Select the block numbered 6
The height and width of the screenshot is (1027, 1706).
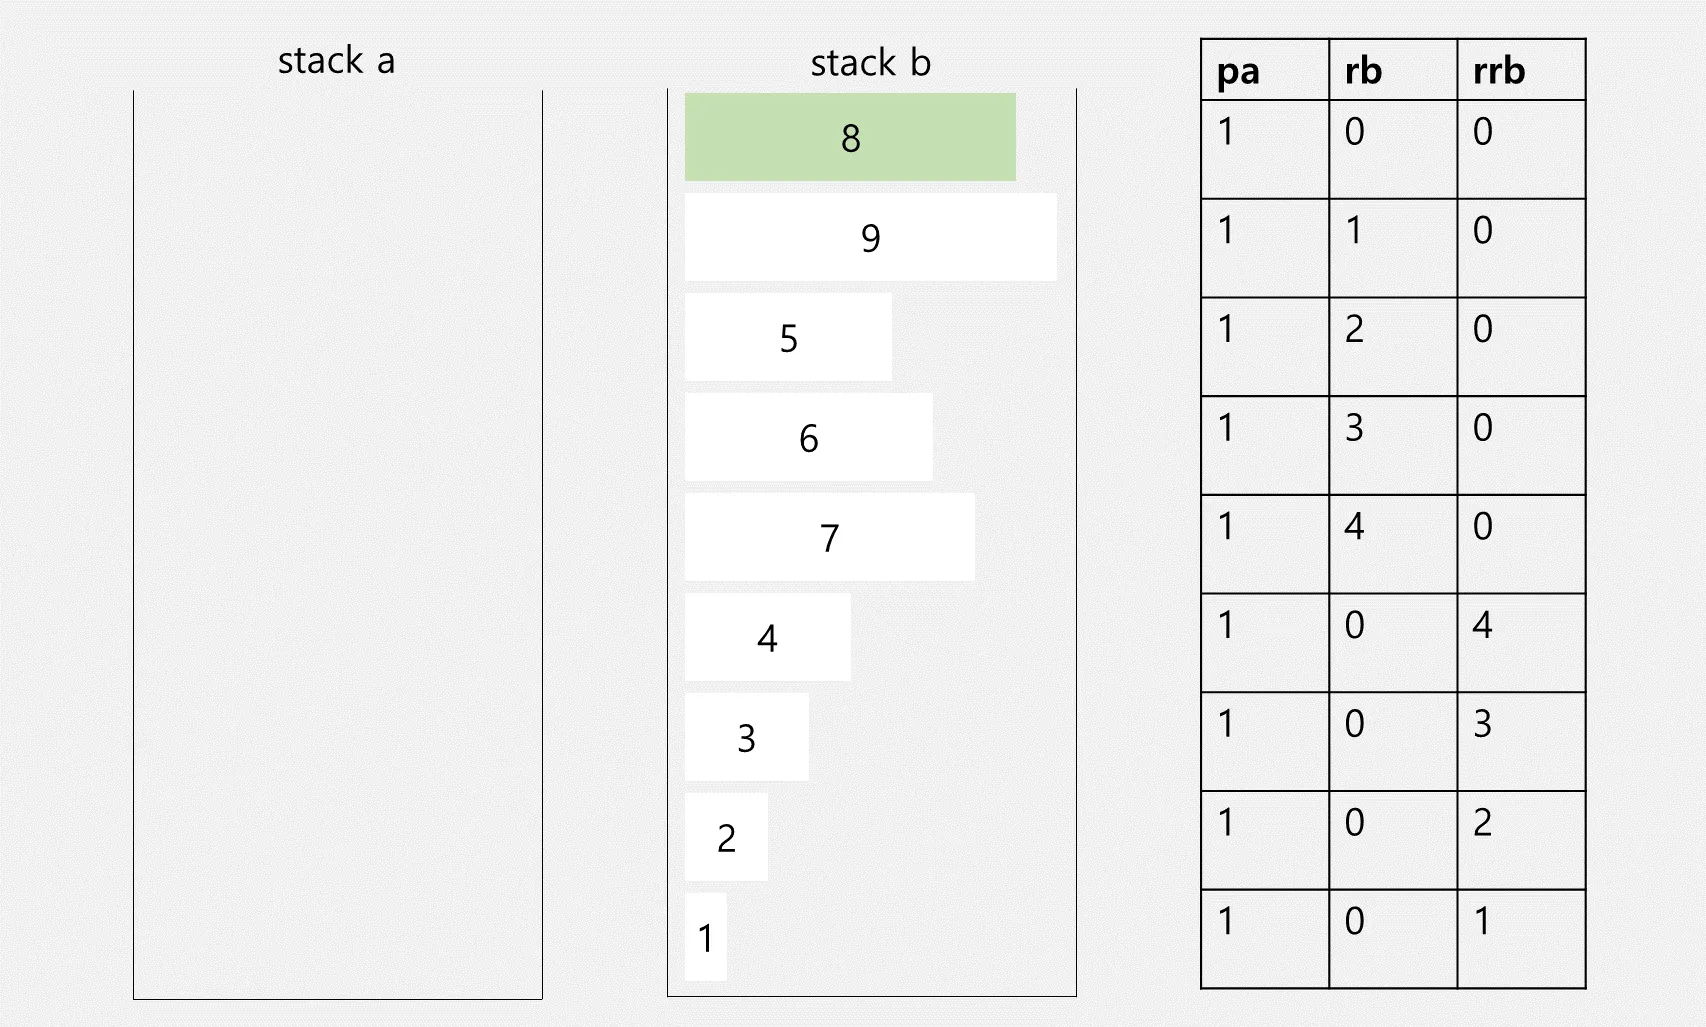[x=808, y=437]
